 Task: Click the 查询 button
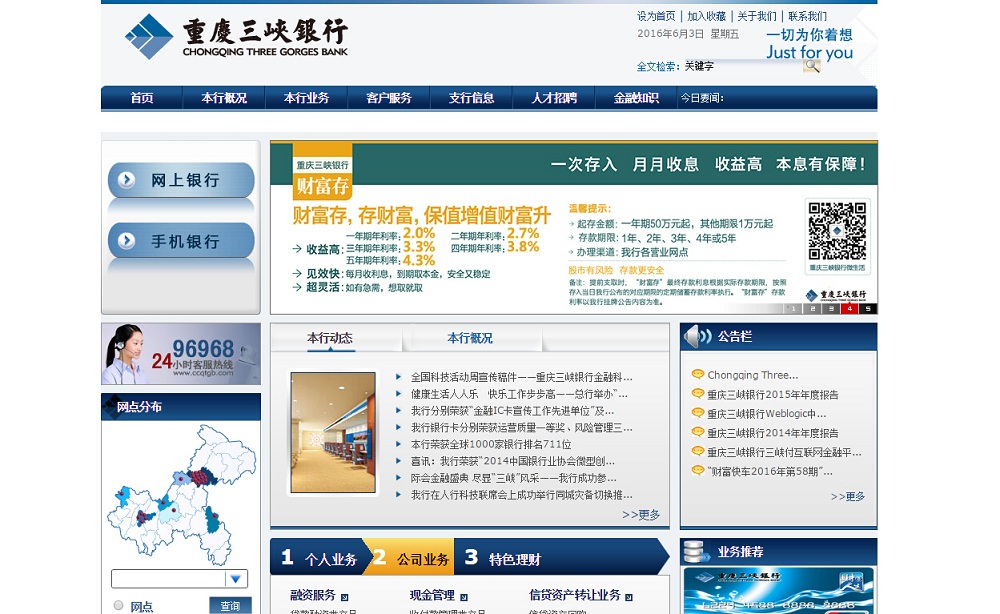coord(230,605)
